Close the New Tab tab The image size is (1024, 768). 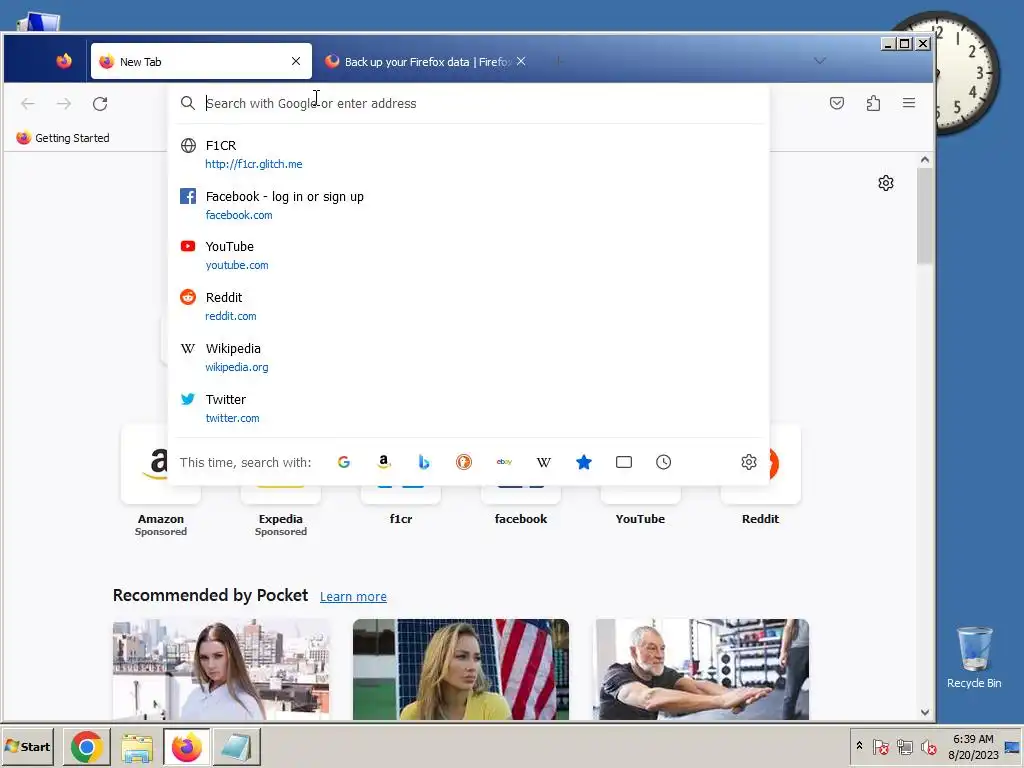[x=296, y=61]
